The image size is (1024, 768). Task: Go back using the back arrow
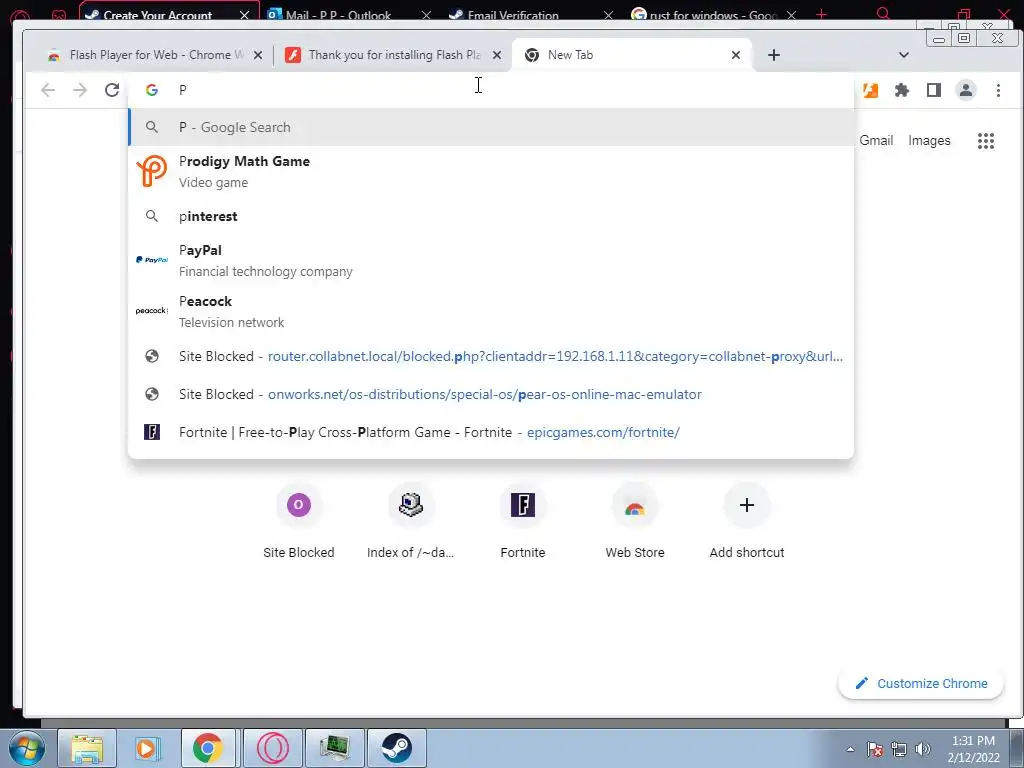48,90
